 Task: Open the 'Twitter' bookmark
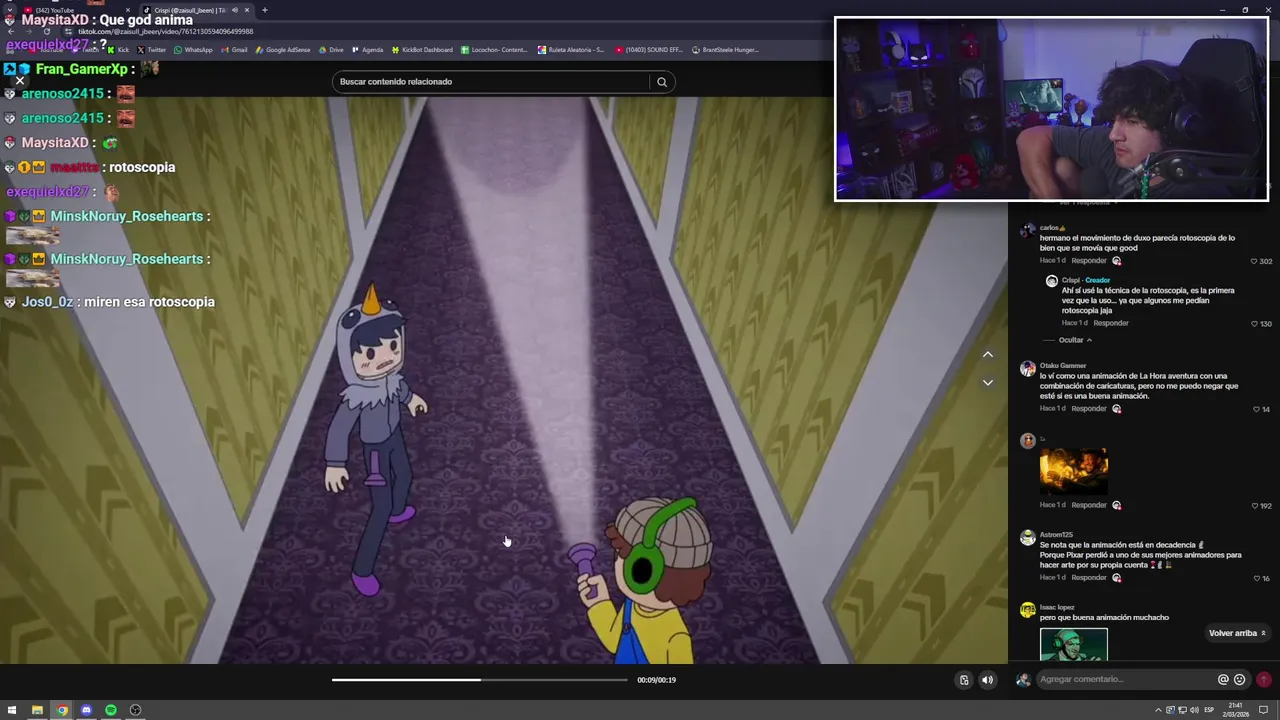[x=152, y=50]
